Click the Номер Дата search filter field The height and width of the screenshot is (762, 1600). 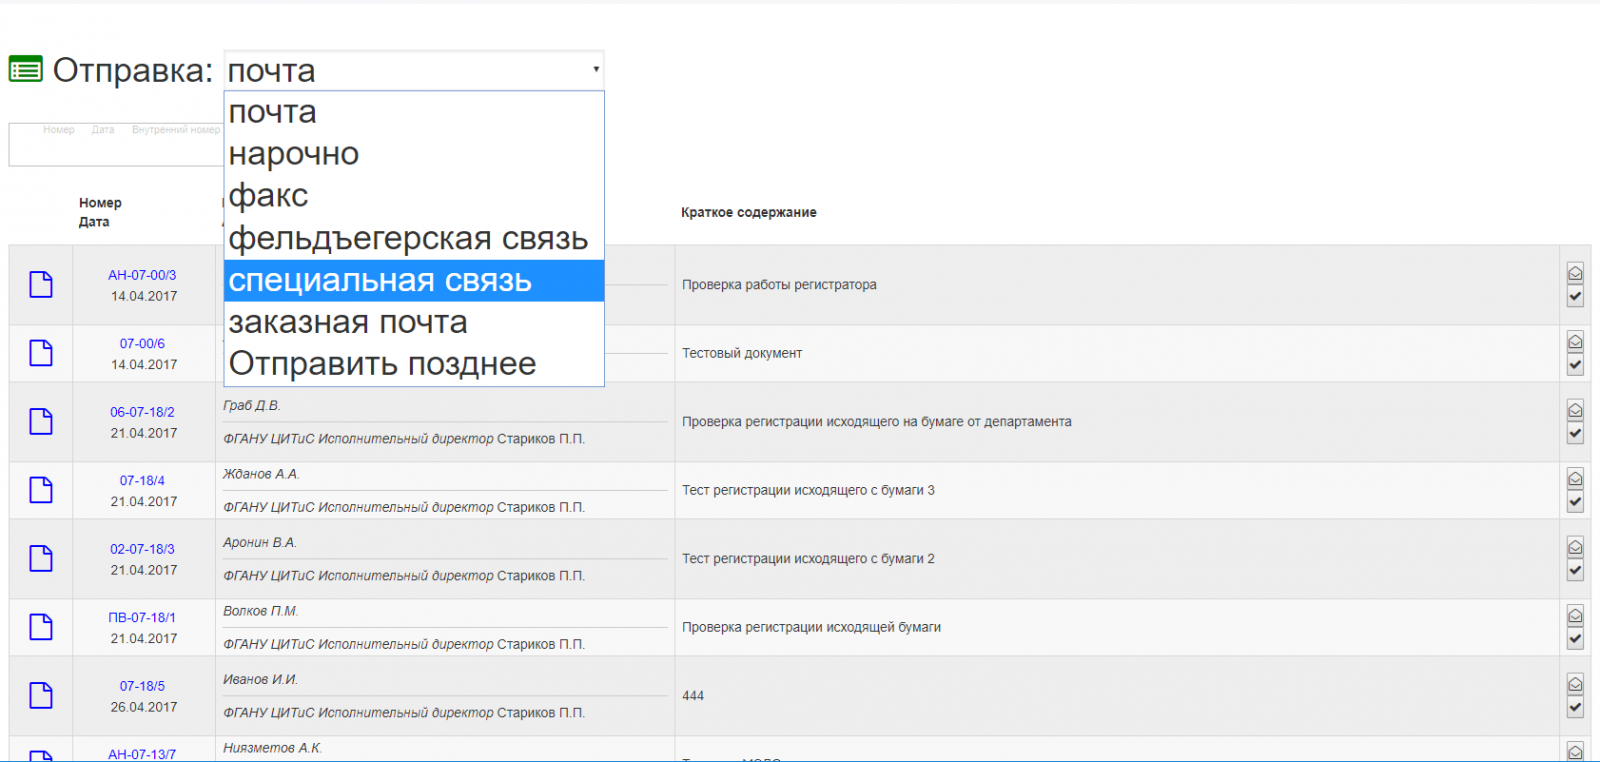(115, 148)
